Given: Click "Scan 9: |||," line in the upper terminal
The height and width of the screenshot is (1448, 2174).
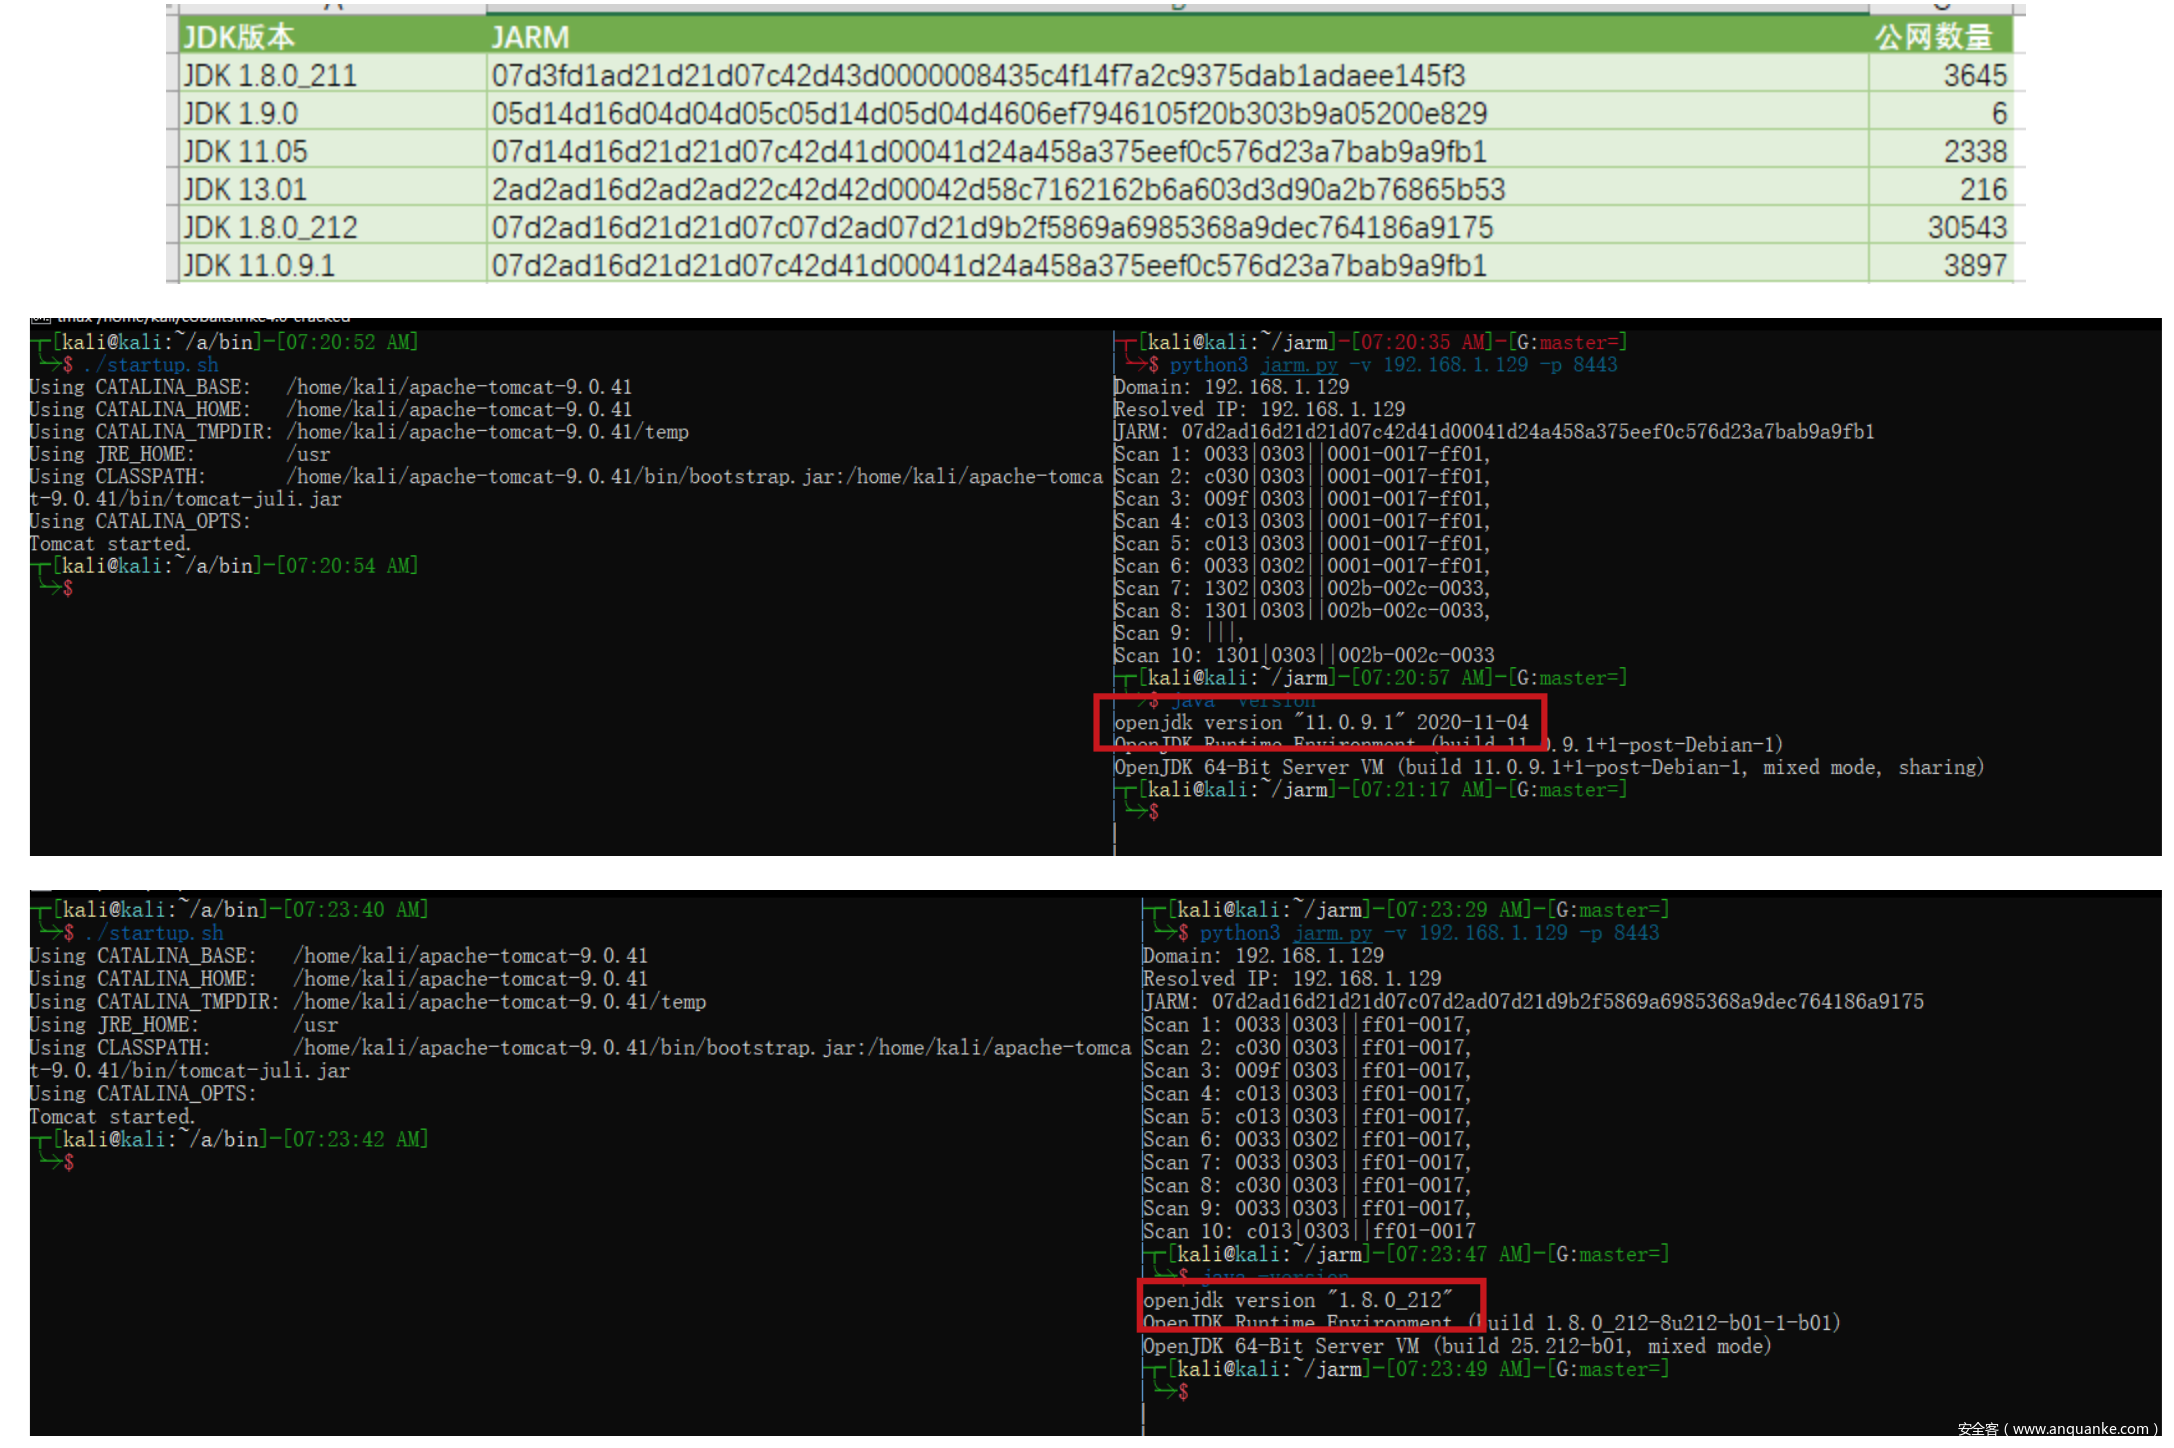Looking at the screenshot, I should point(1178,633).
